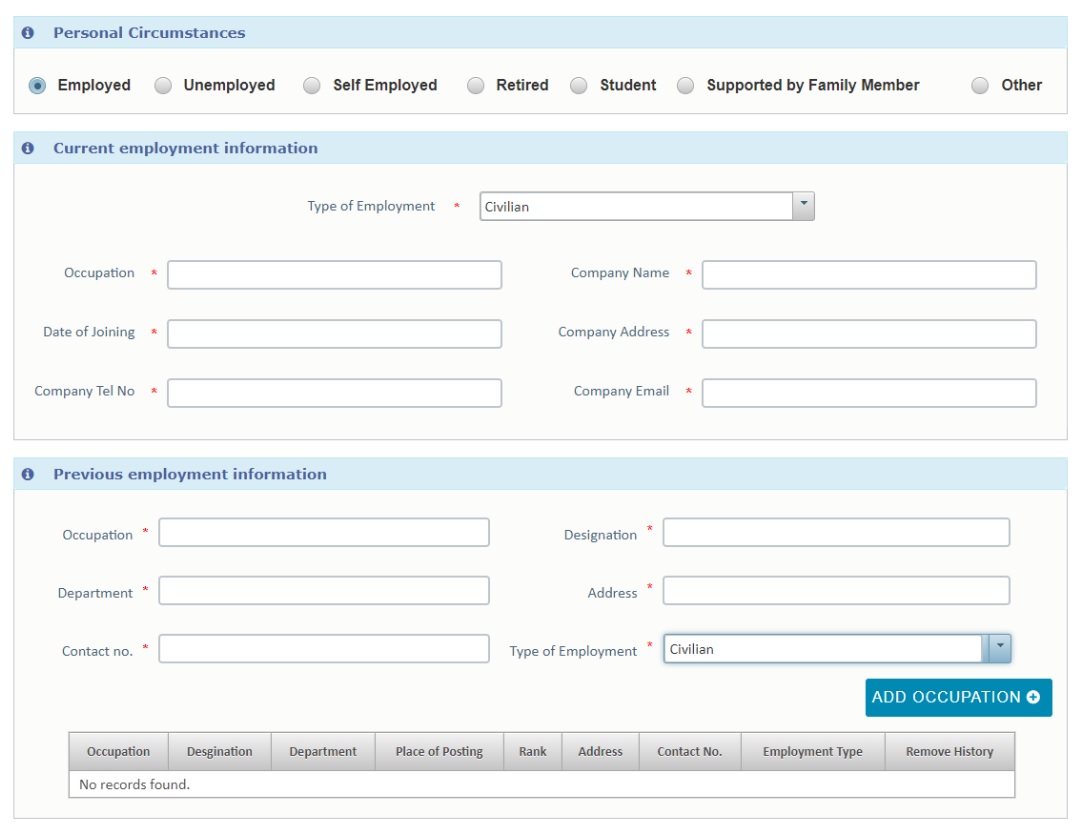Focus the Company Email field
The width and height of the screenshot is (1079, 840).
[869, 393]
